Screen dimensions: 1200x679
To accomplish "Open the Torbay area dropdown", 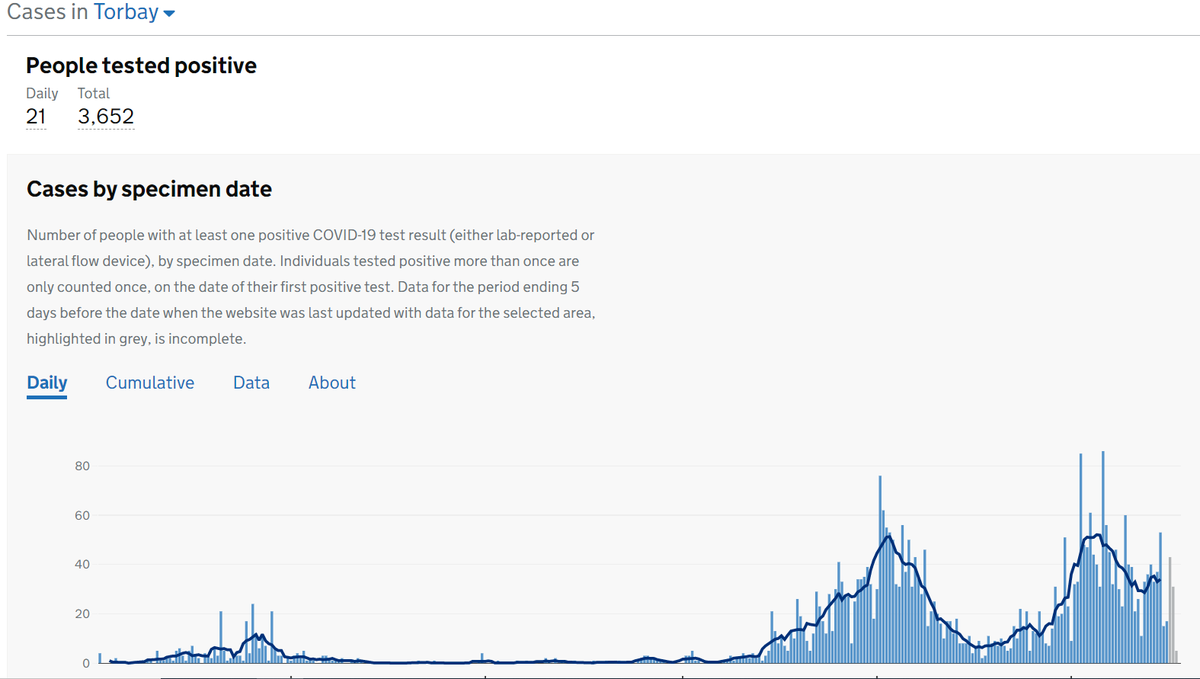I will click(134, 13).
